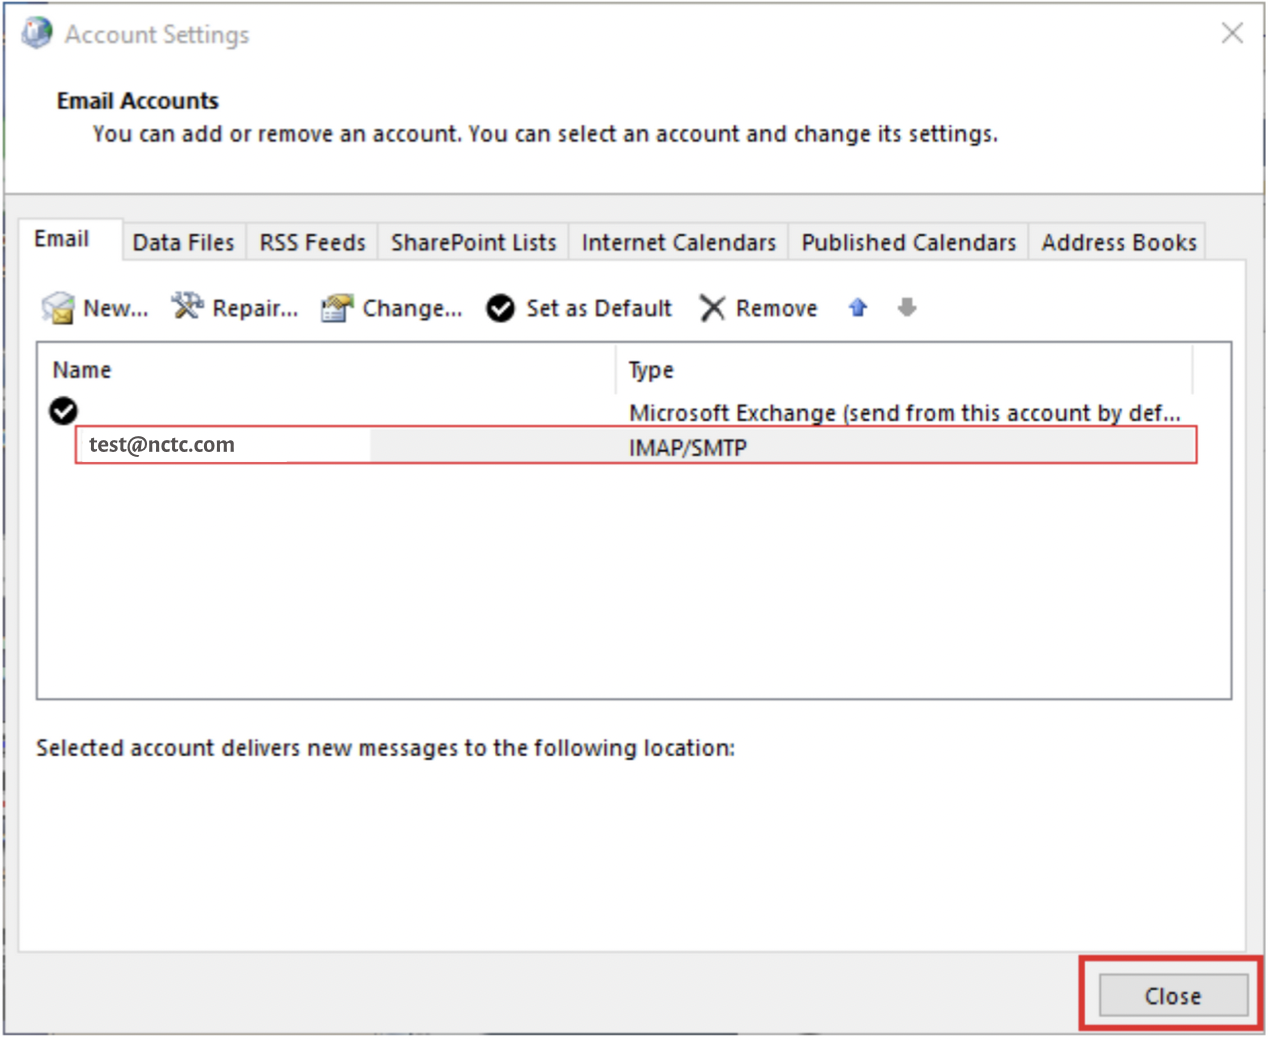Image resolution: width=1270 pixels, height=1040 pixels.
Task: Select the default Microsoft Exchange account checkmark
Action: [62, 410]
